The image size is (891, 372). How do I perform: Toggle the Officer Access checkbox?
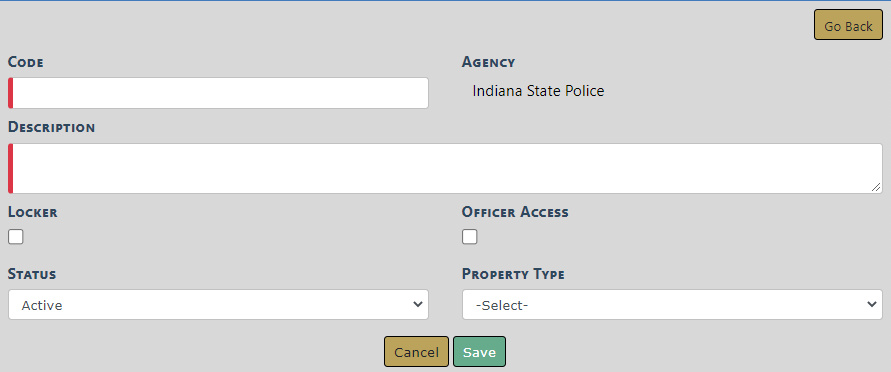469,237
